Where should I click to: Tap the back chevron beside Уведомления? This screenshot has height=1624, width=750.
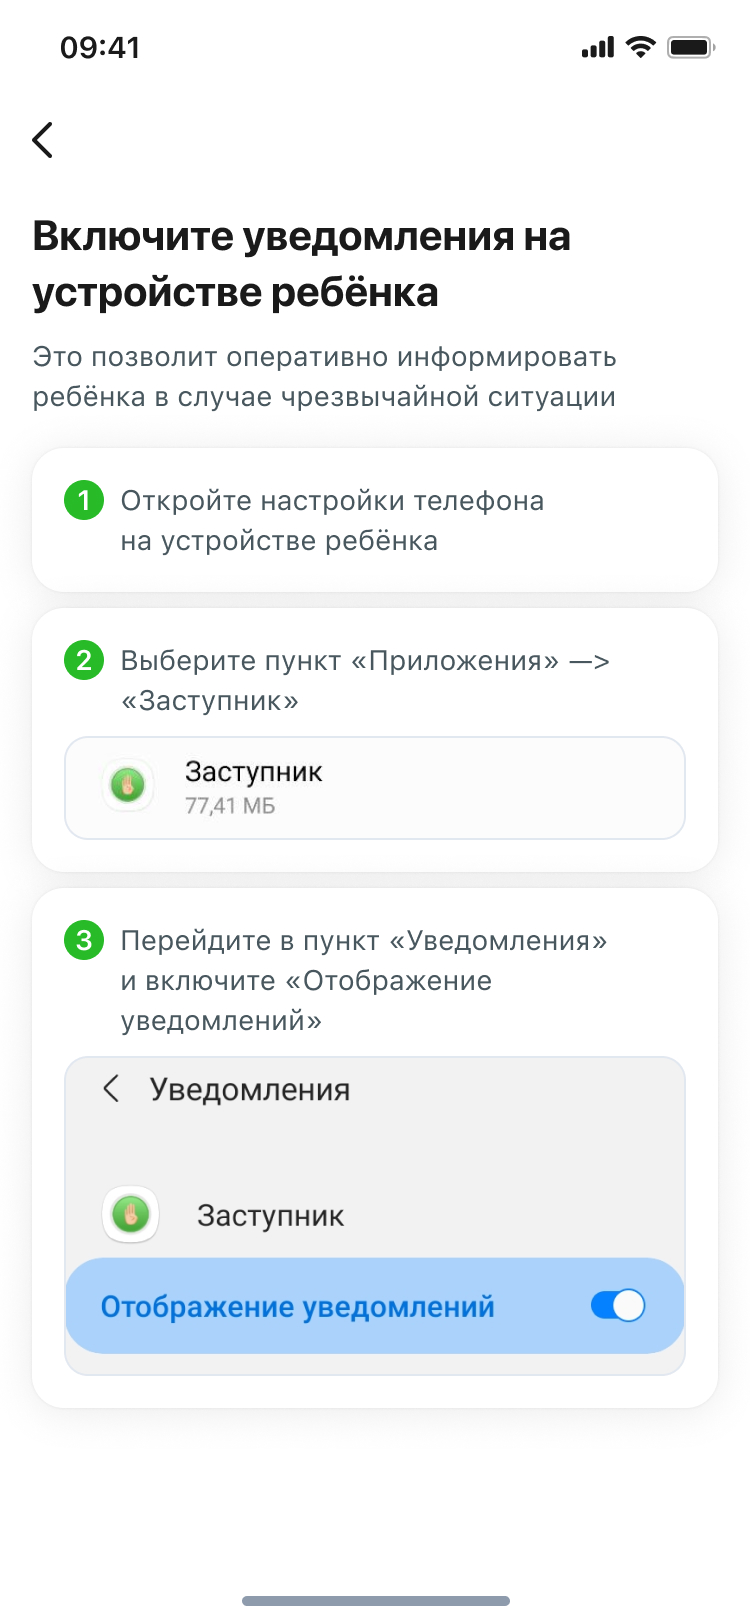coord(111,1089)
